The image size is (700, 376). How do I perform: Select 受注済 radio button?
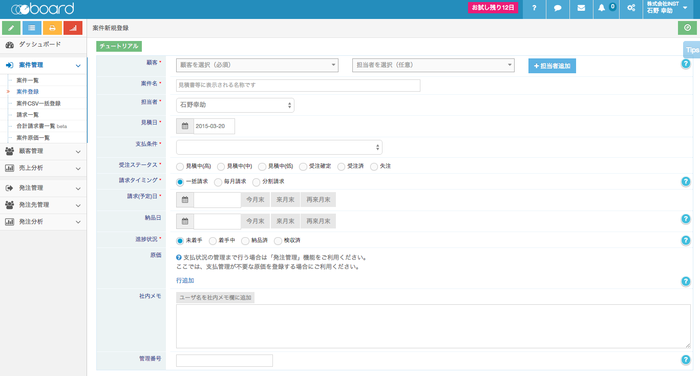point(342,167)
